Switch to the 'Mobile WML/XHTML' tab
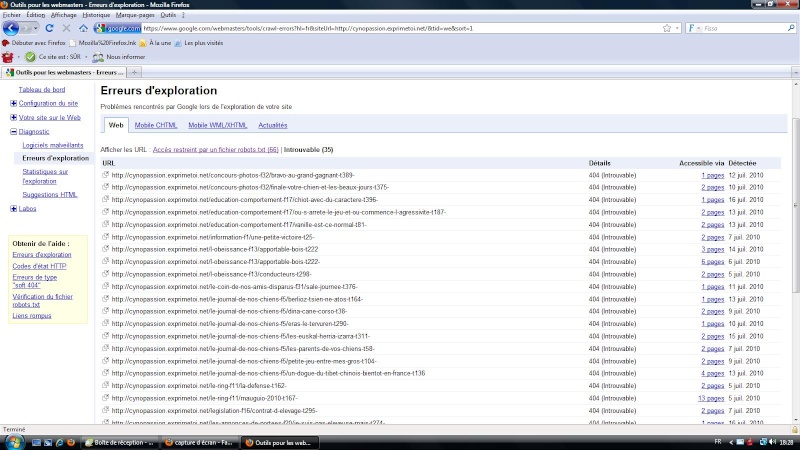The width and height of the screenshot is (800, 450). [217, 125]
